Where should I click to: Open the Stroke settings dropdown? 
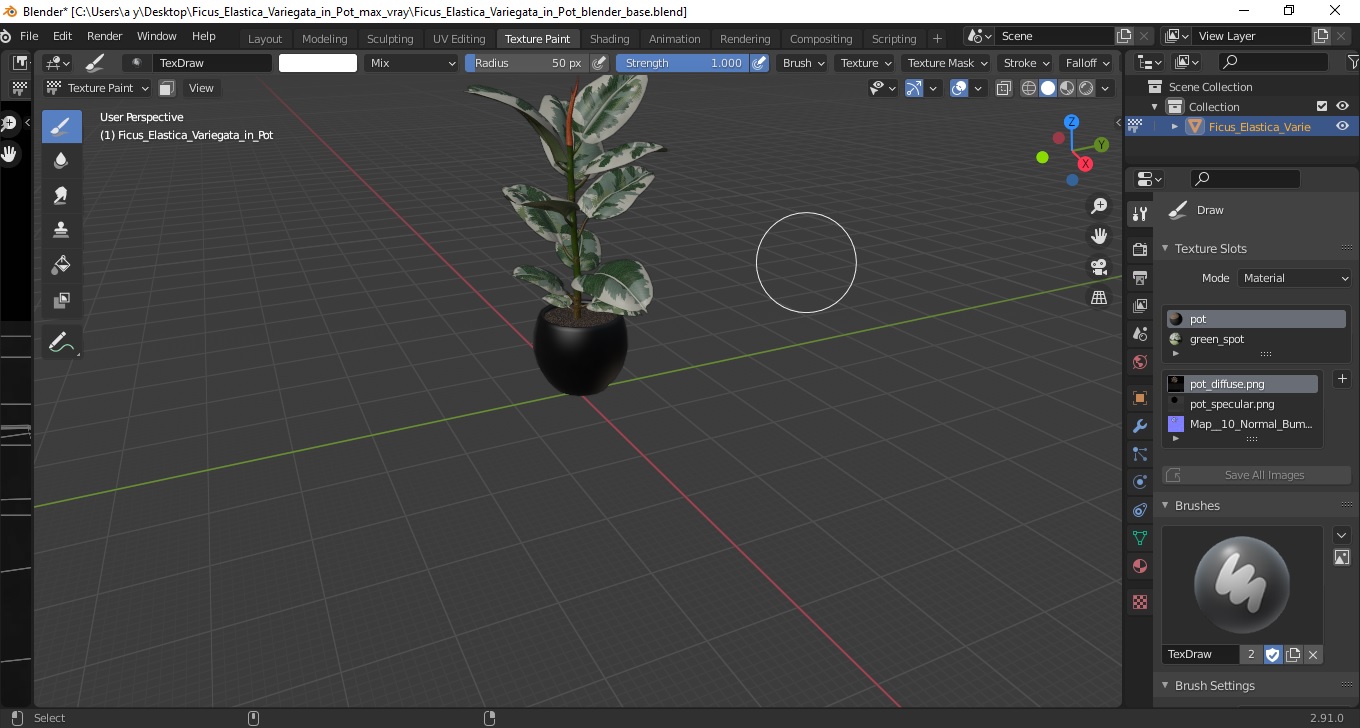[1026, 63]
